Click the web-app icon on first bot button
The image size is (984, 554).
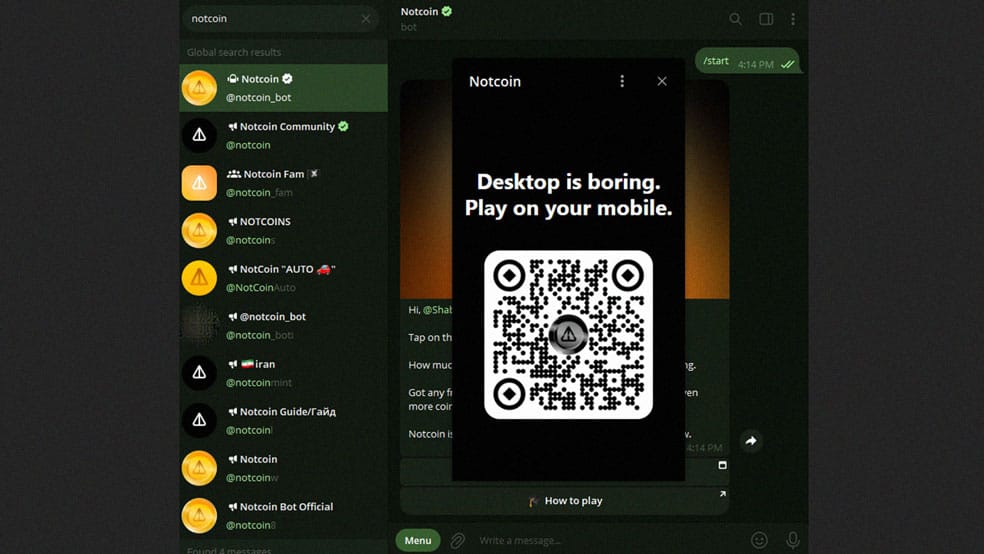click(x=722, y=465)
